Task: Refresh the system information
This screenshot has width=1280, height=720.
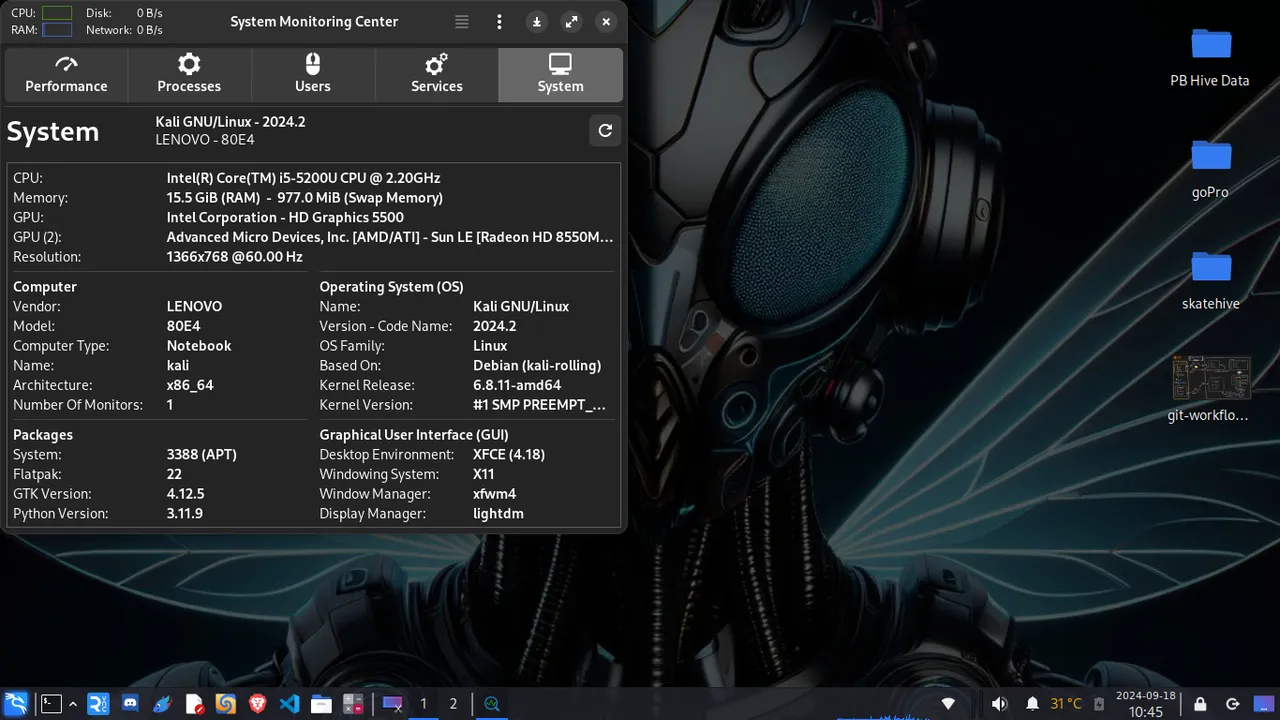Action: pos(605,130)
